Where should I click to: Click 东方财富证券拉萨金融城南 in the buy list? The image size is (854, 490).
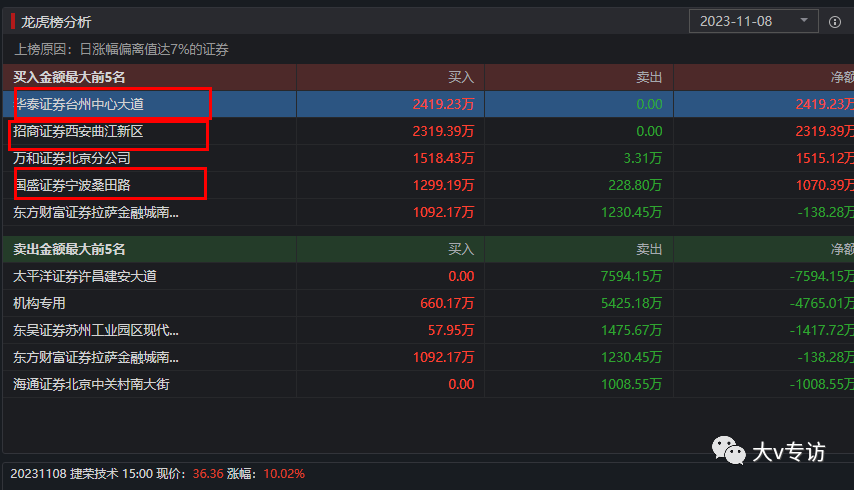[97, 212]
